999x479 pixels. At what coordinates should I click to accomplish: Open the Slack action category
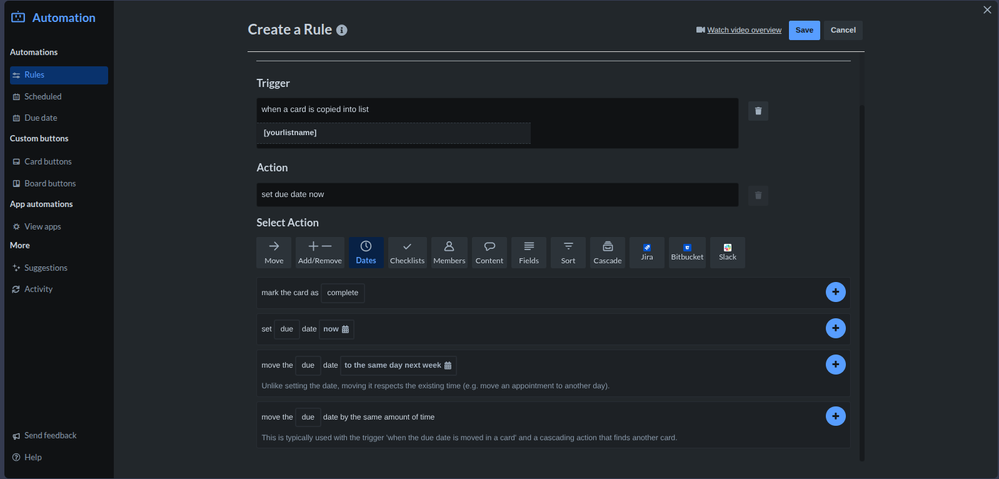pos(728,252)
